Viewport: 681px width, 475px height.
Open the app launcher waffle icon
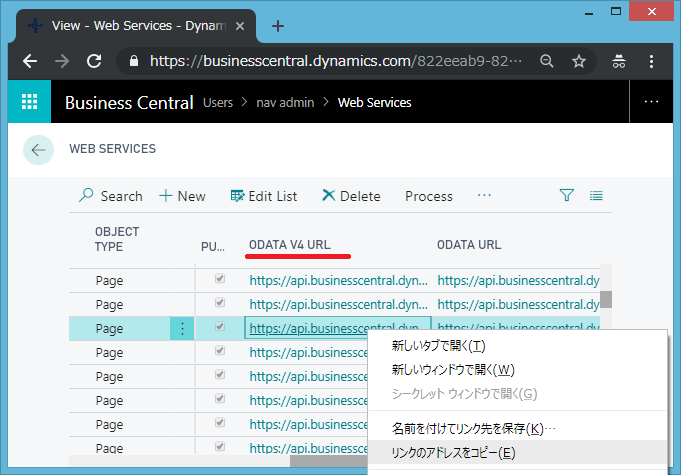coord(29,102)
